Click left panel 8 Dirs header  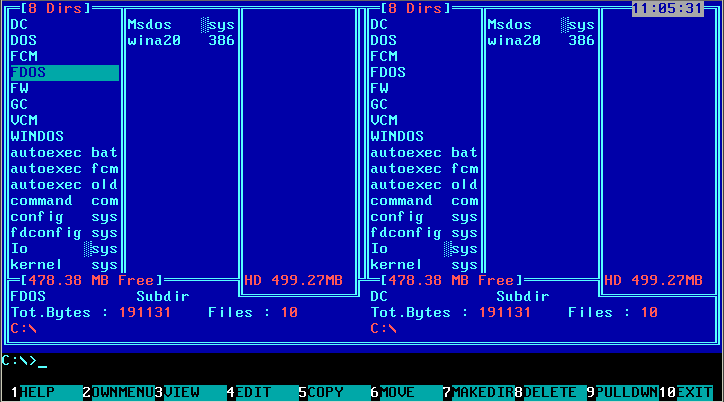pos(55,8)
